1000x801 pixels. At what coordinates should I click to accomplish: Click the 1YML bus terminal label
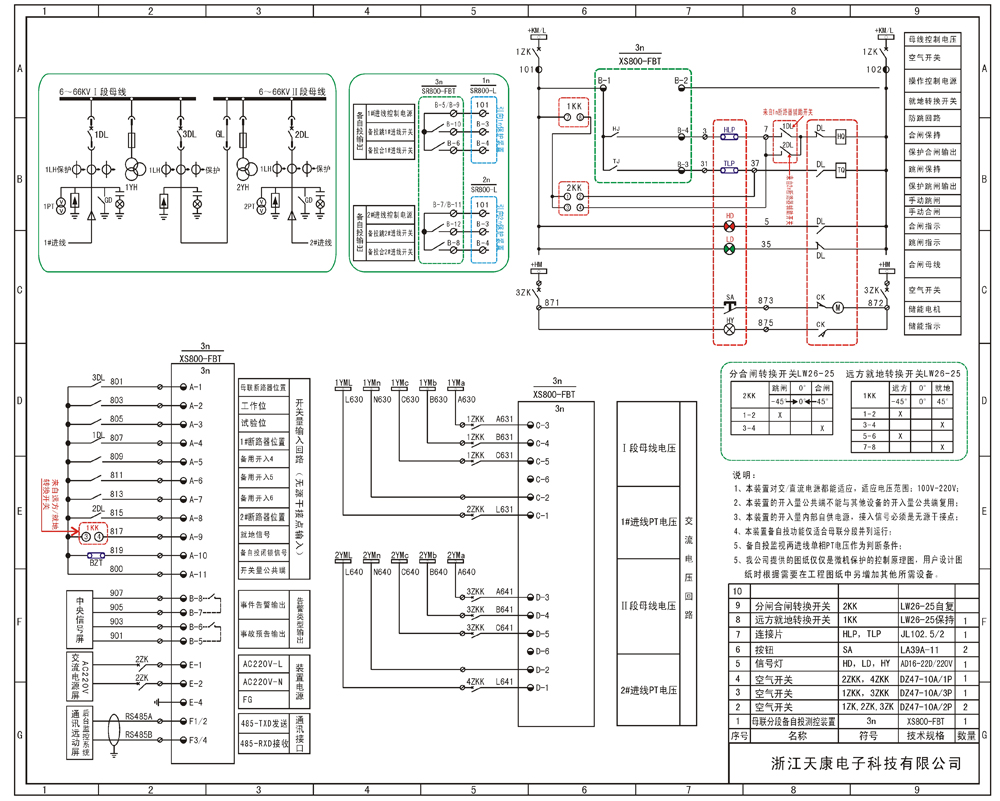(343, 382)
